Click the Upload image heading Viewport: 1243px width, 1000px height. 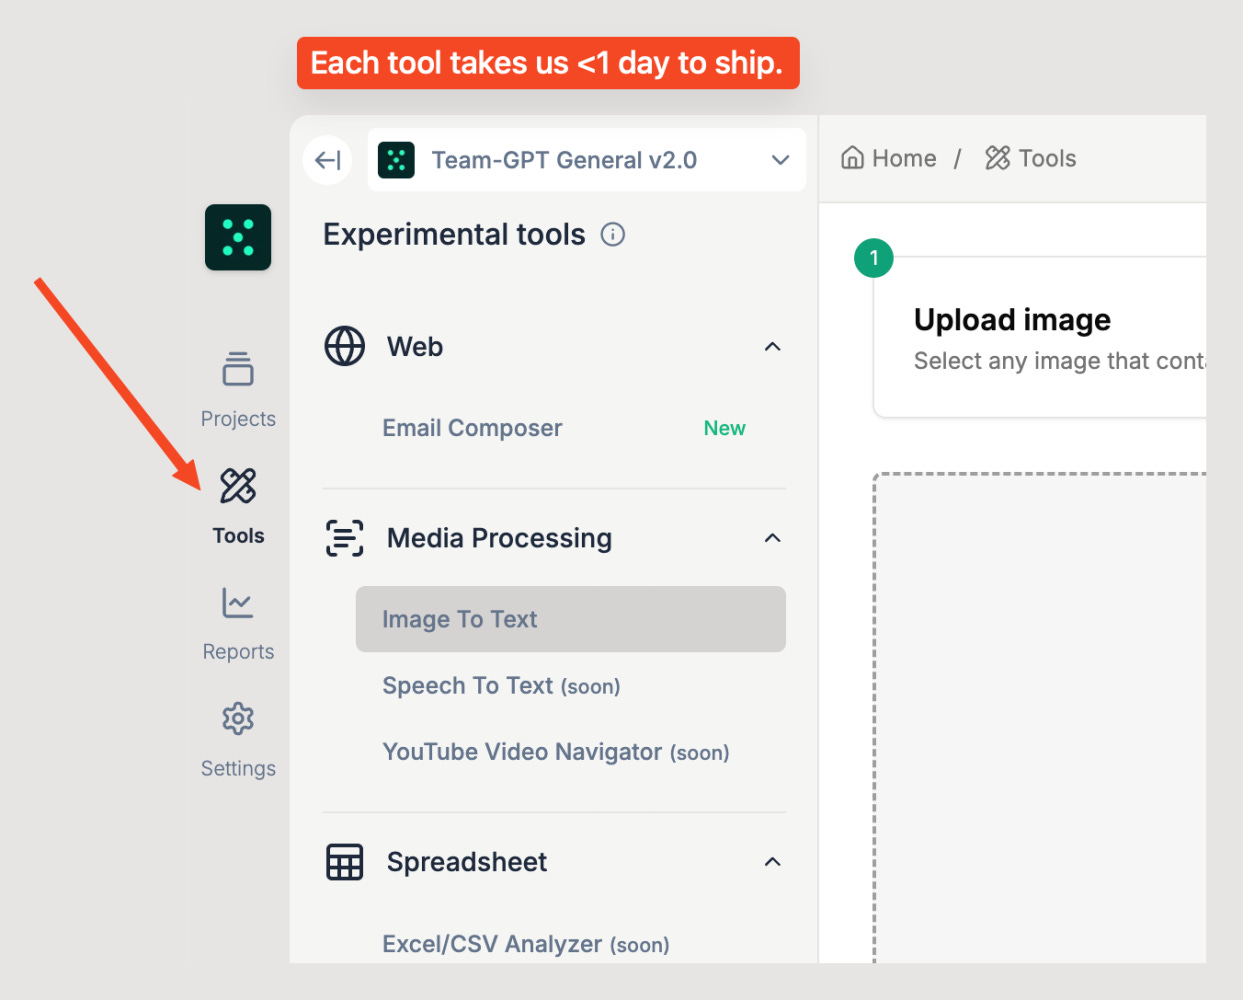tap(1012, 320)
